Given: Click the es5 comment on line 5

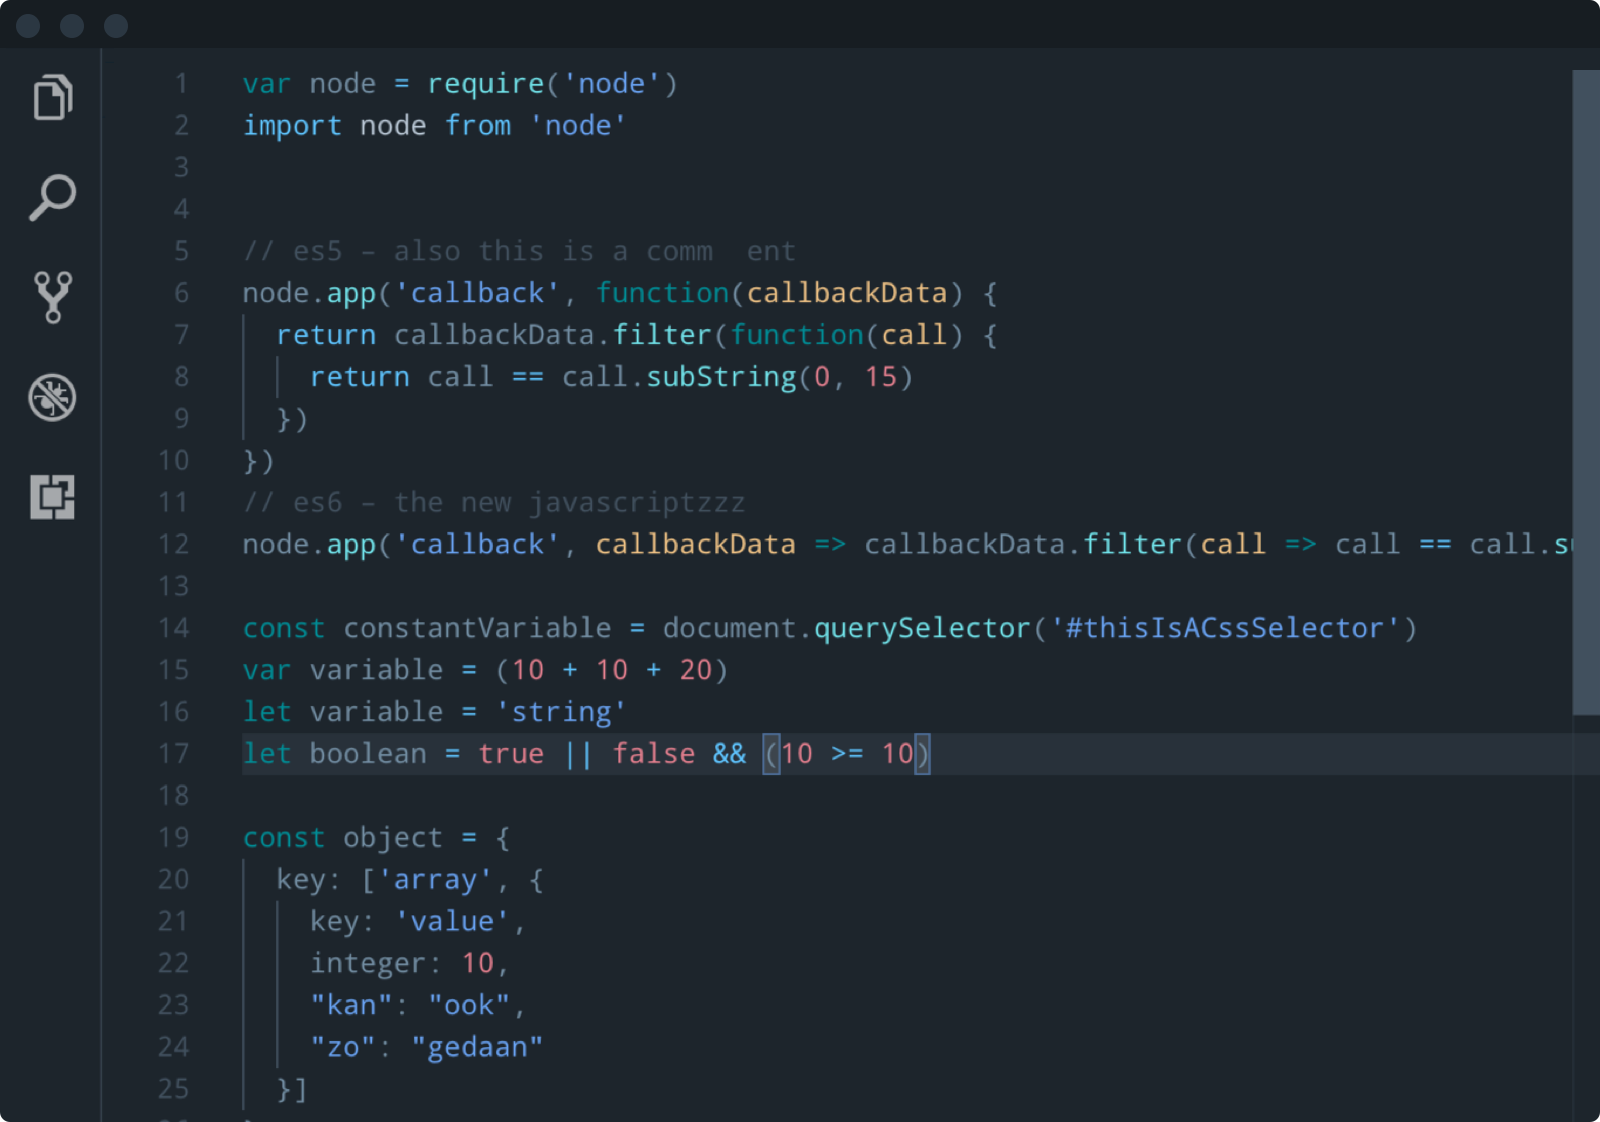Looking at the screenshot, I should 318,251.
